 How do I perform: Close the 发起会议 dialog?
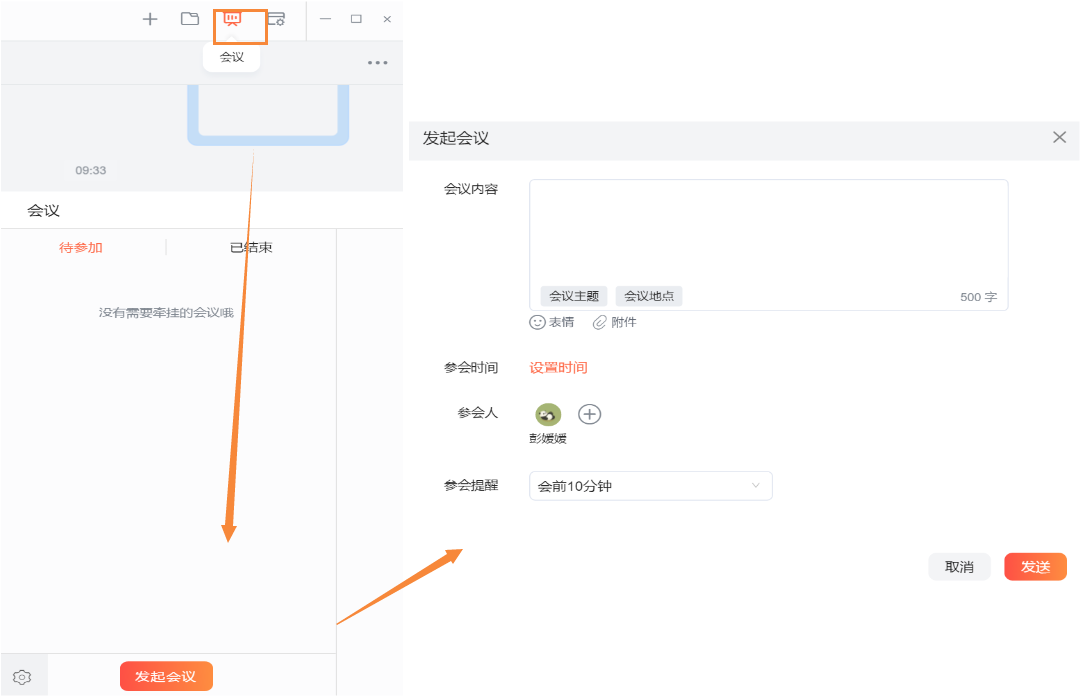point(1059,137)
